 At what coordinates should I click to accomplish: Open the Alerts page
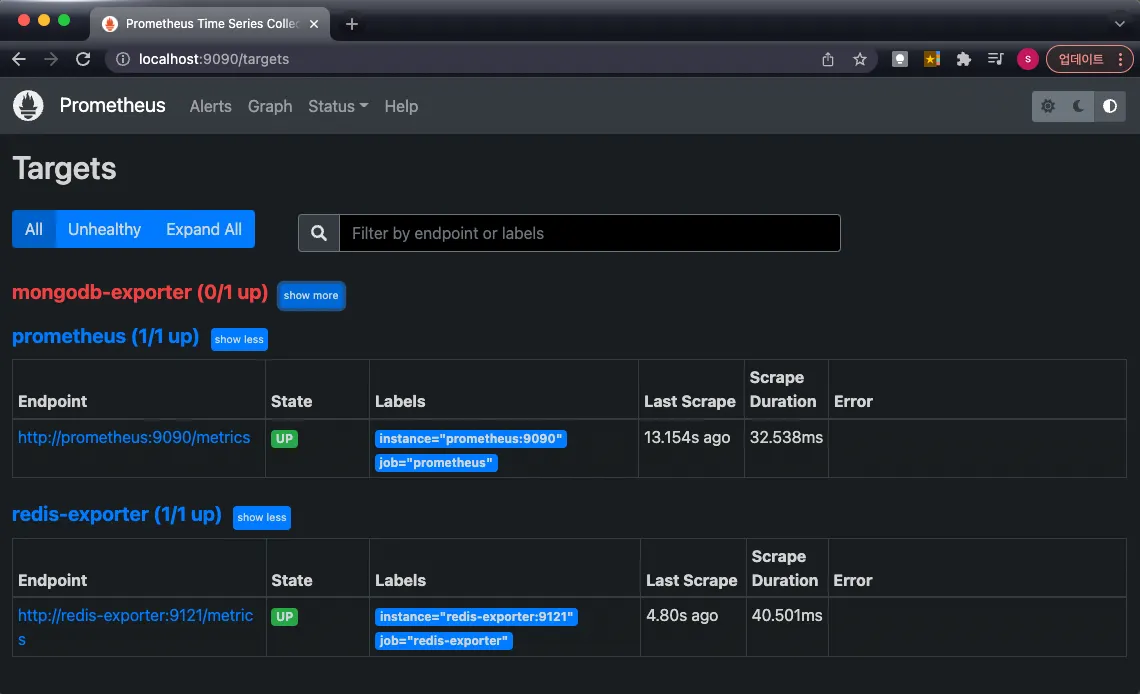[x=211, y=106]
